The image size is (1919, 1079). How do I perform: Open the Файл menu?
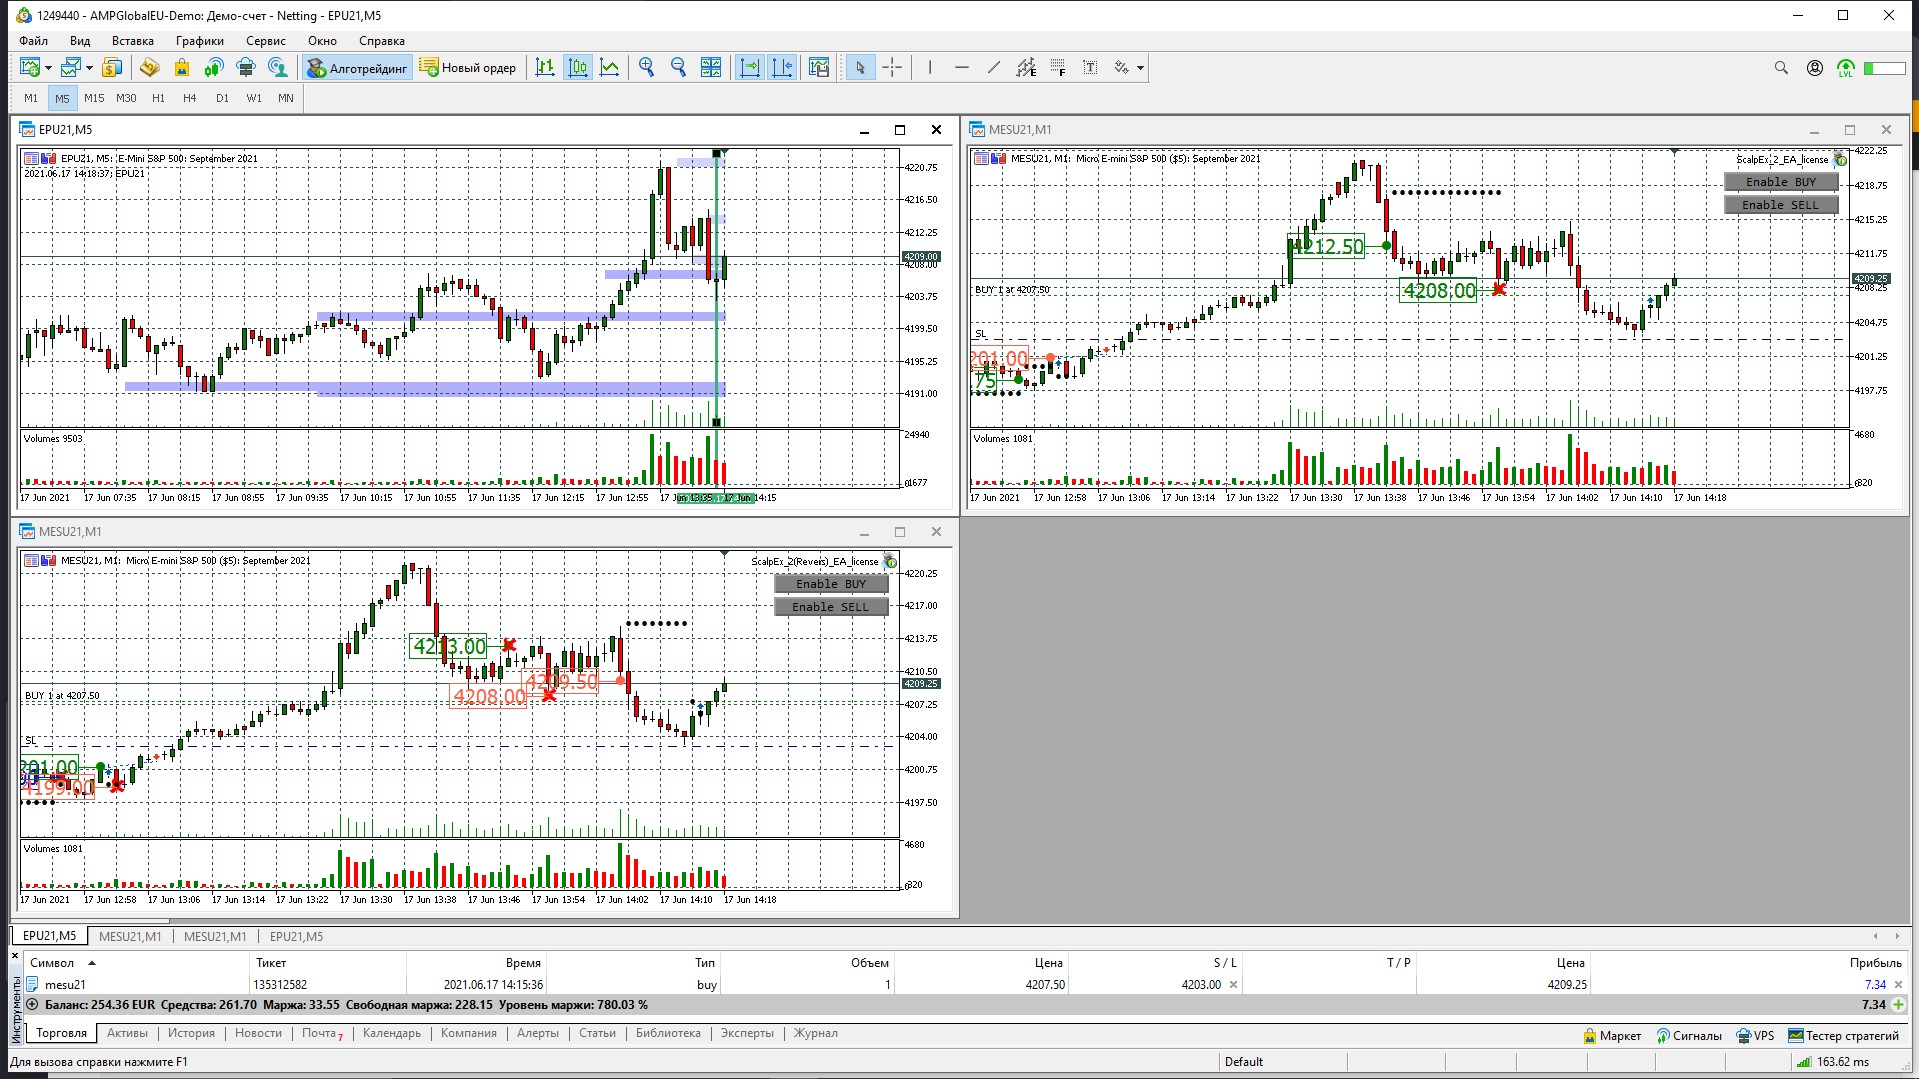33,41
